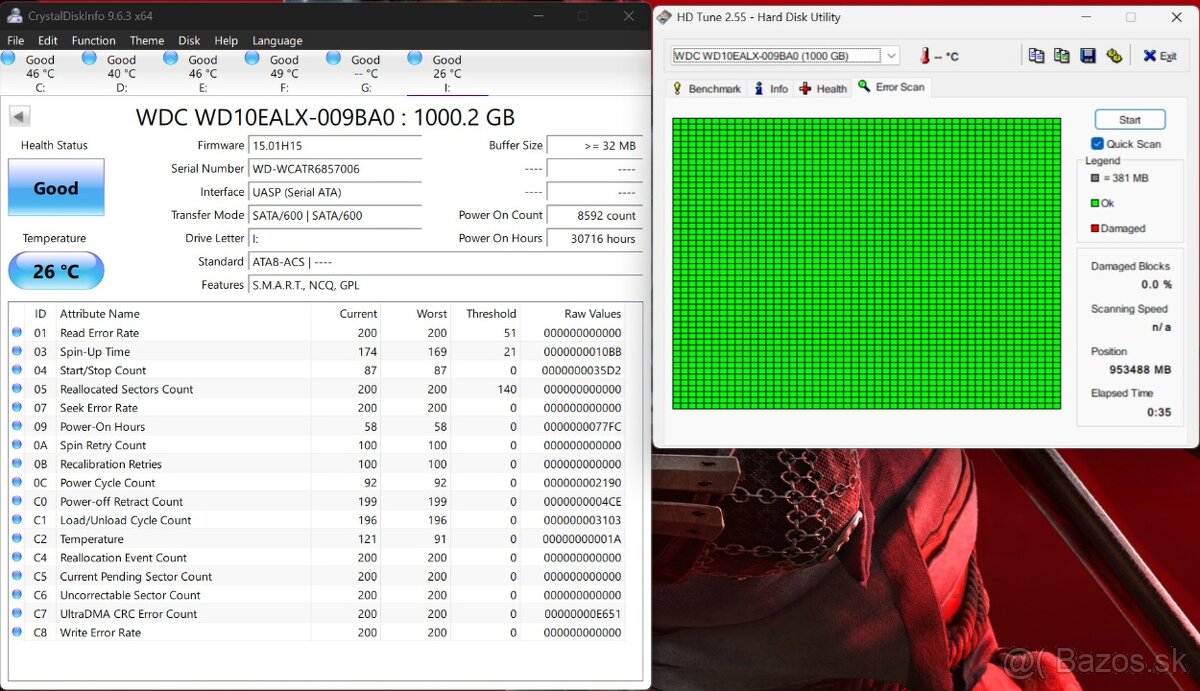Click the Interface field UASP (Serial ATA)

click(x=335, y=192)
